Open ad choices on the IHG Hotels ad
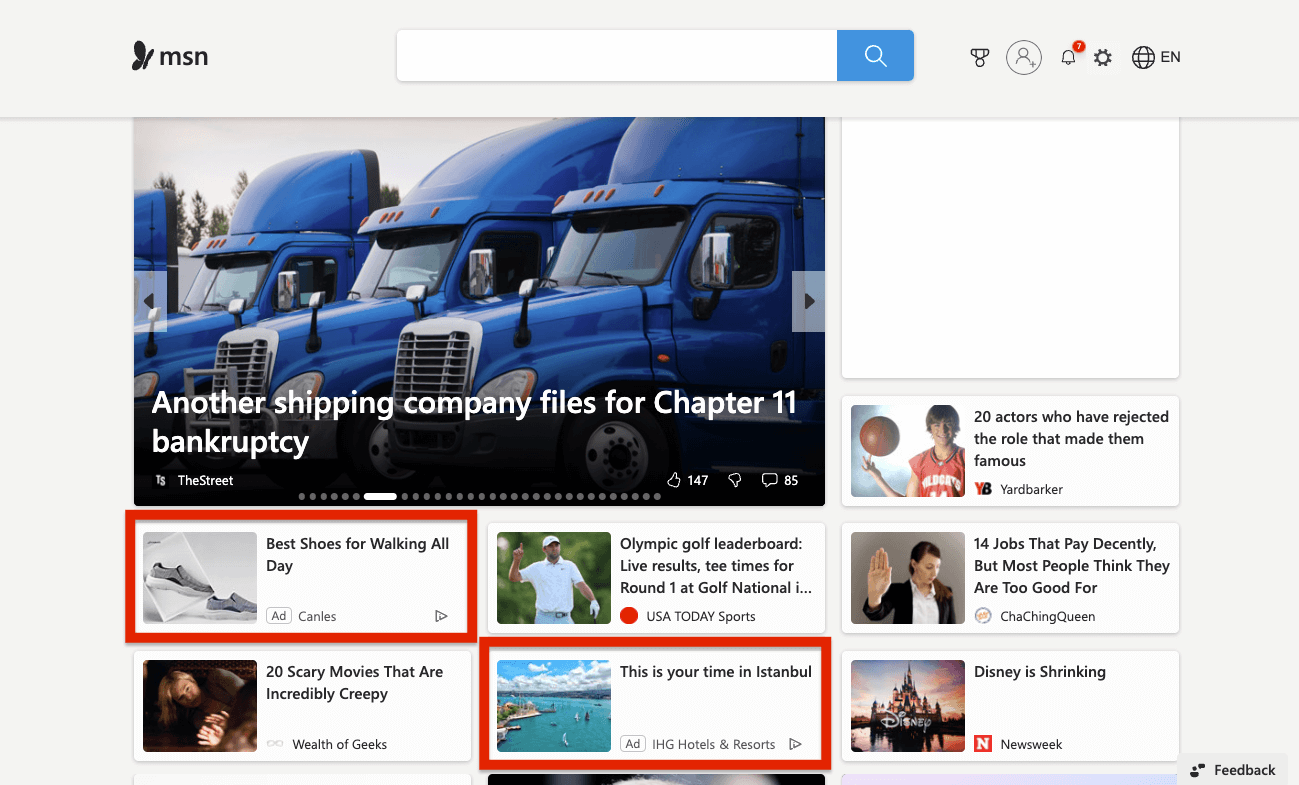The image size is (1299, 785). tap(795, 744)
